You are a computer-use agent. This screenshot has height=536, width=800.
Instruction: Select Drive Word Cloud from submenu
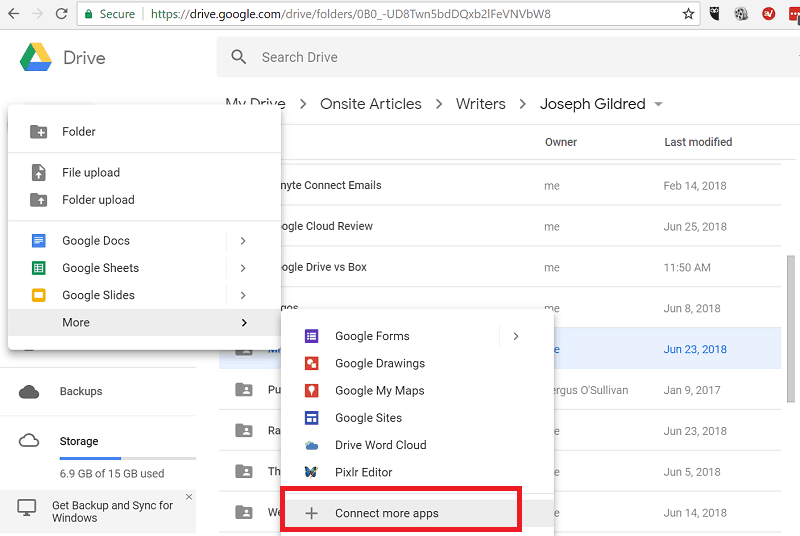417,445
